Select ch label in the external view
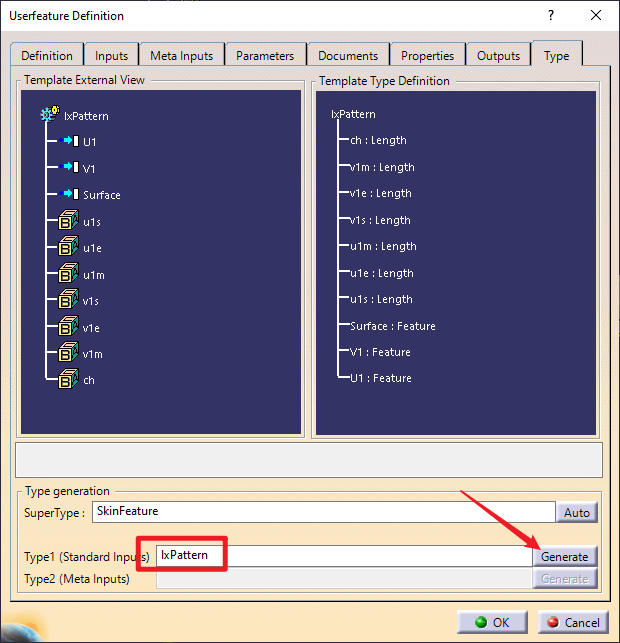620x643 pixels. [89, 381]
